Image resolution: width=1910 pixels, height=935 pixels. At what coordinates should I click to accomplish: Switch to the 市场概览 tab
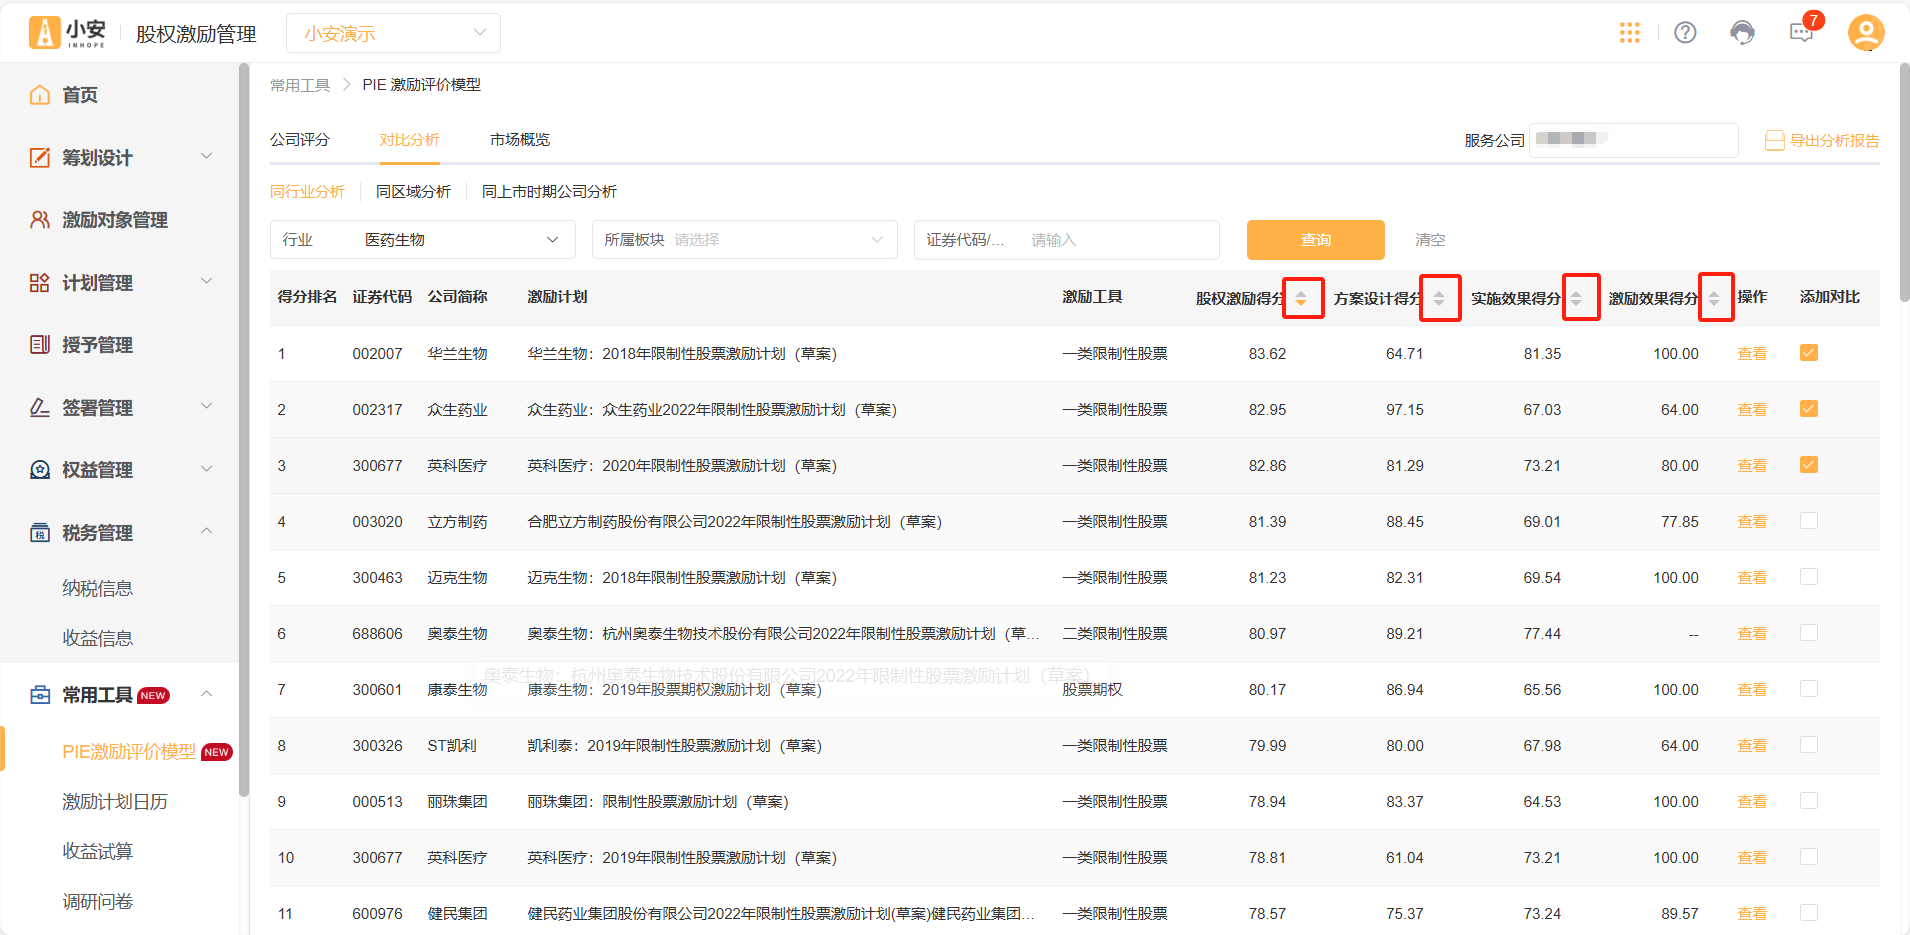point(520,140)
